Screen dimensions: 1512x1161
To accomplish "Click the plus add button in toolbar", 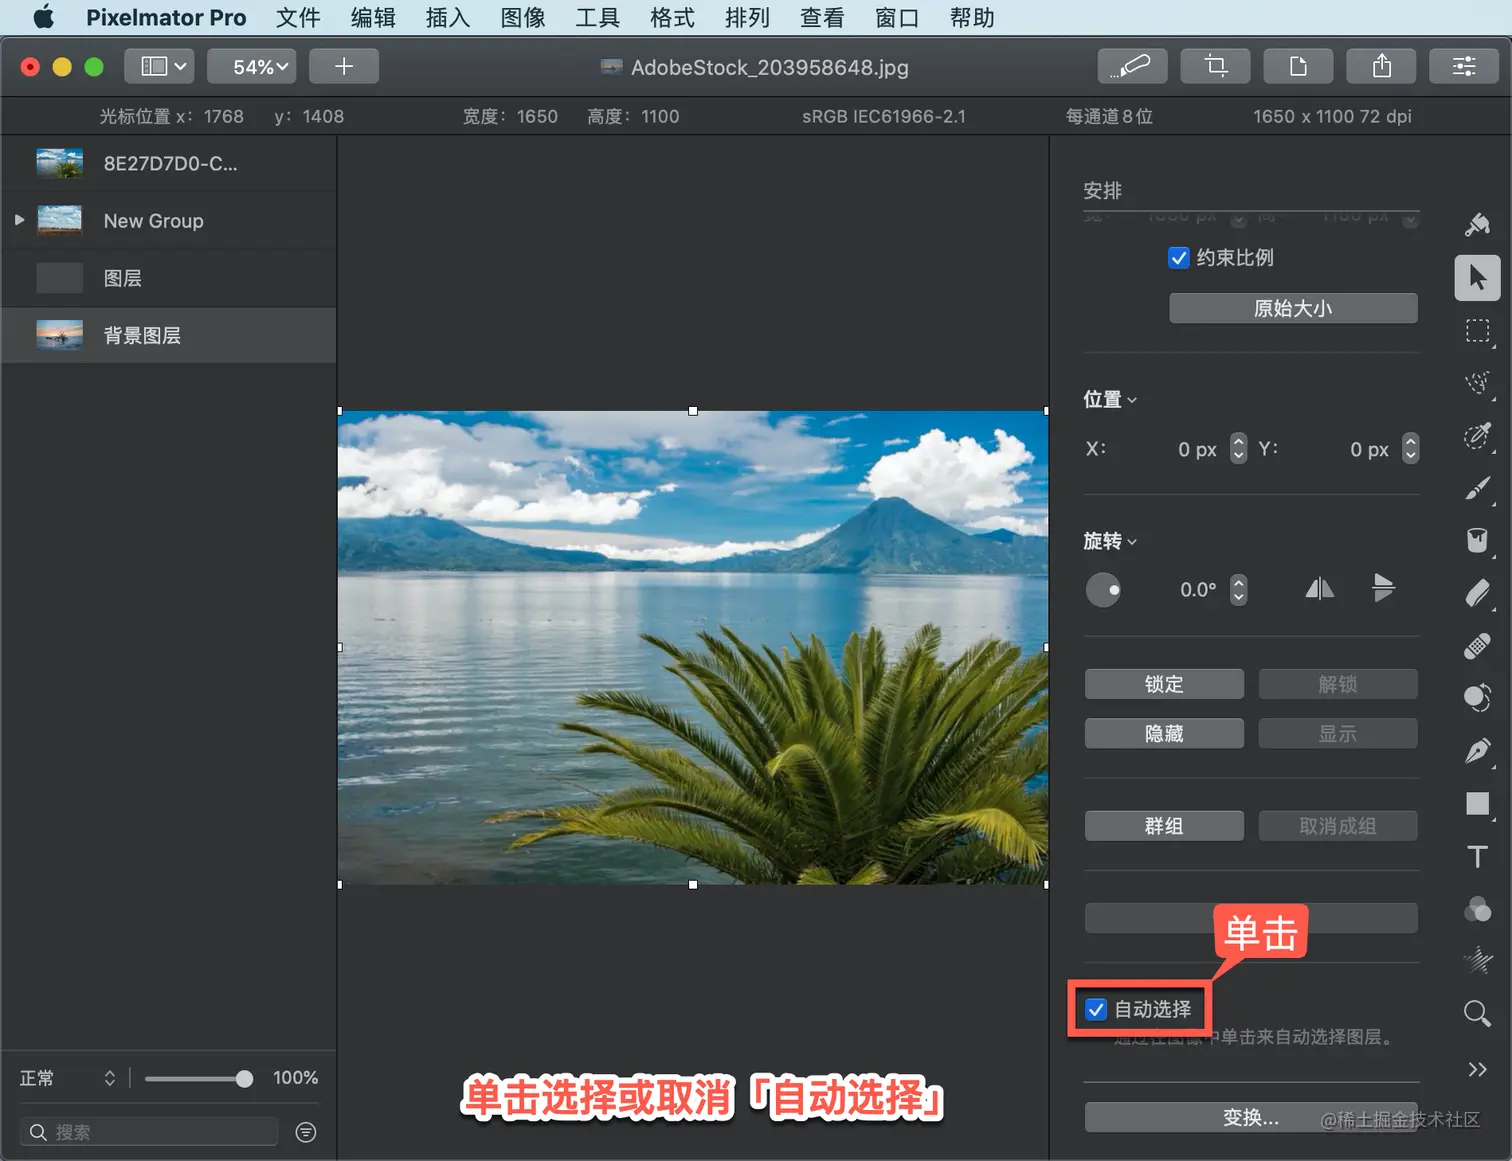I will pyautogui.click(x=344, y=66).
